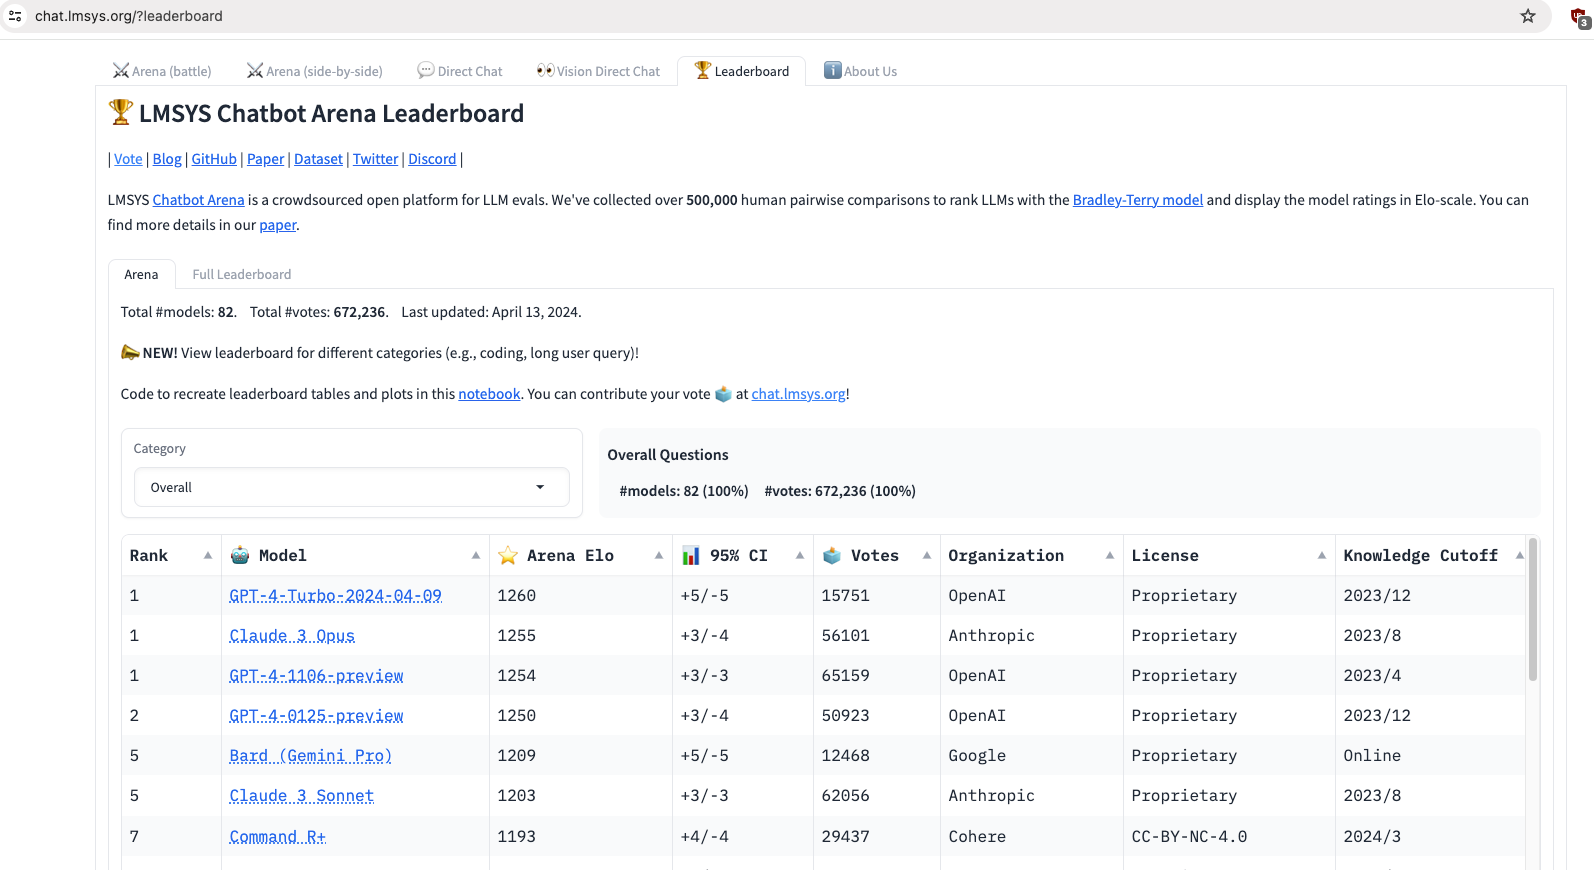Click the browser address bar URL

coord(129,16)
